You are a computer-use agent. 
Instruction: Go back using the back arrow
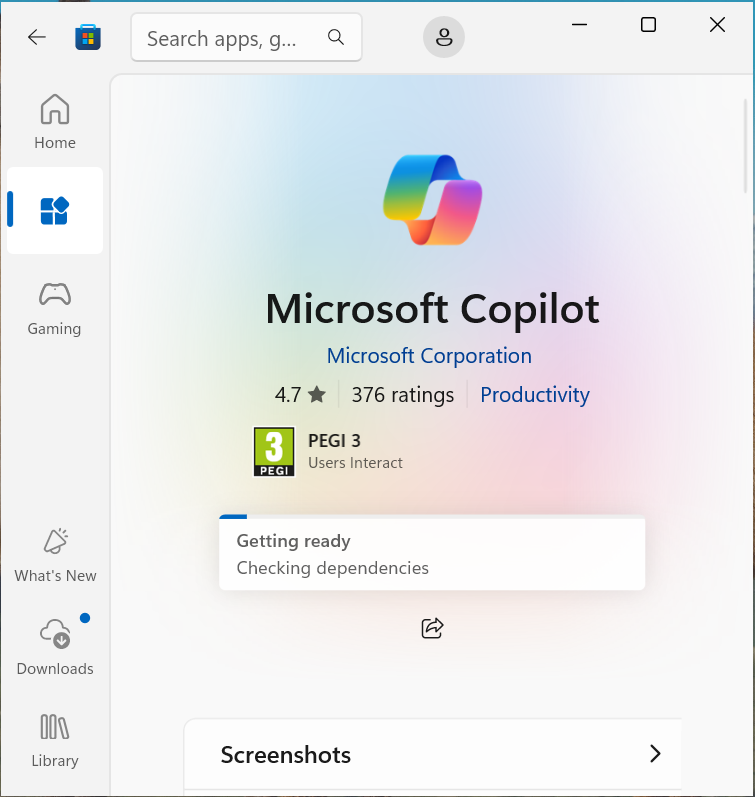37,37
